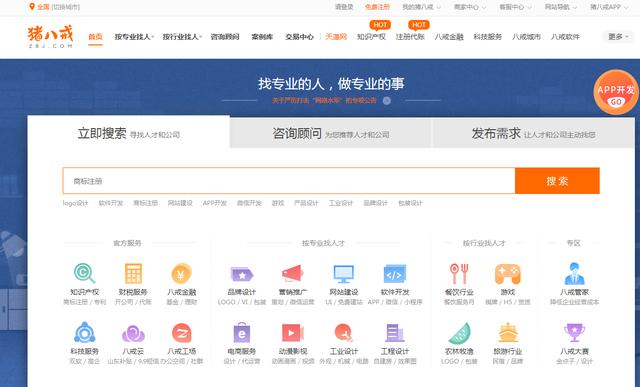This screenshot has width=640, height=387.
Task: Open the 财税服务 calculator icon
Action: (133, 274)
